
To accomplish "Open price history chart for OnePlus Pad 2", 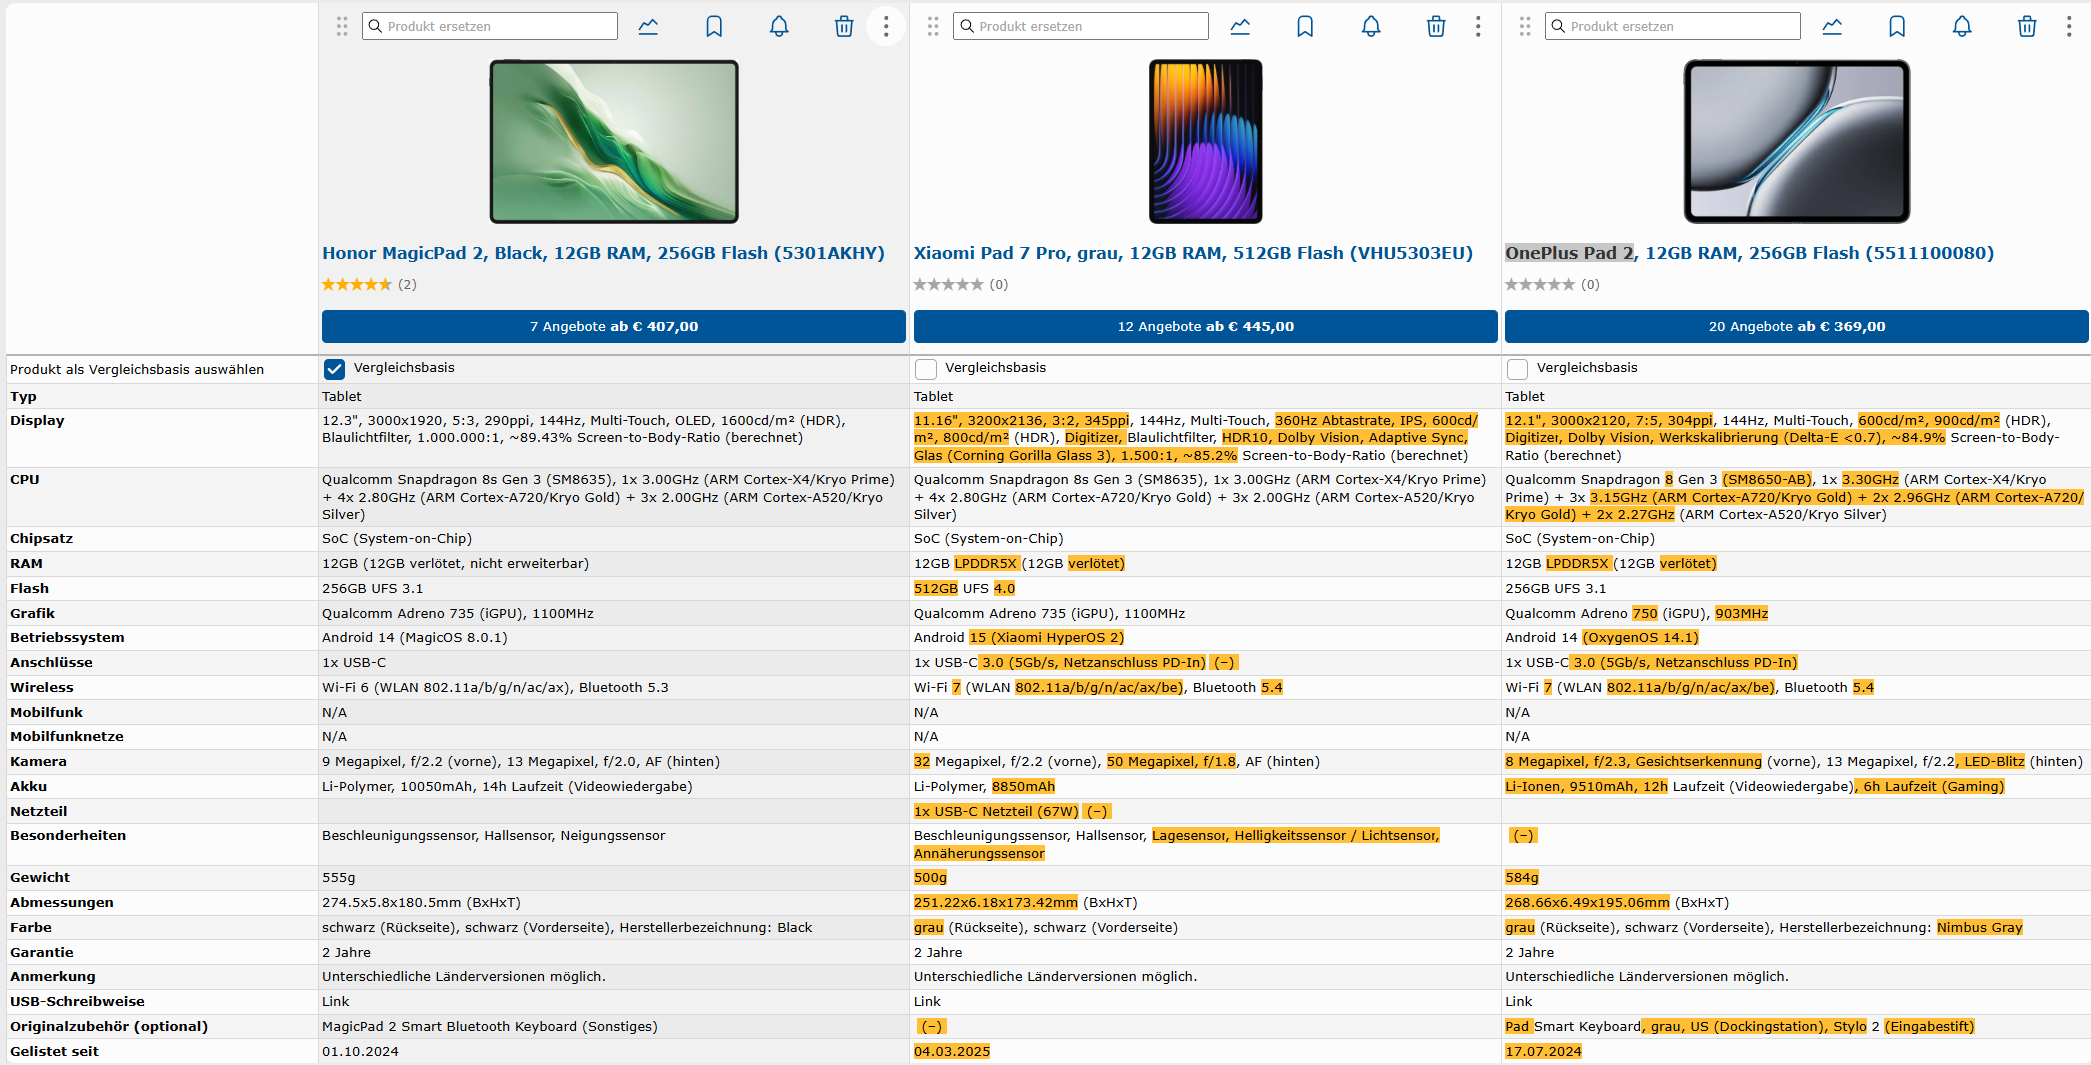I will point(1832,27).
